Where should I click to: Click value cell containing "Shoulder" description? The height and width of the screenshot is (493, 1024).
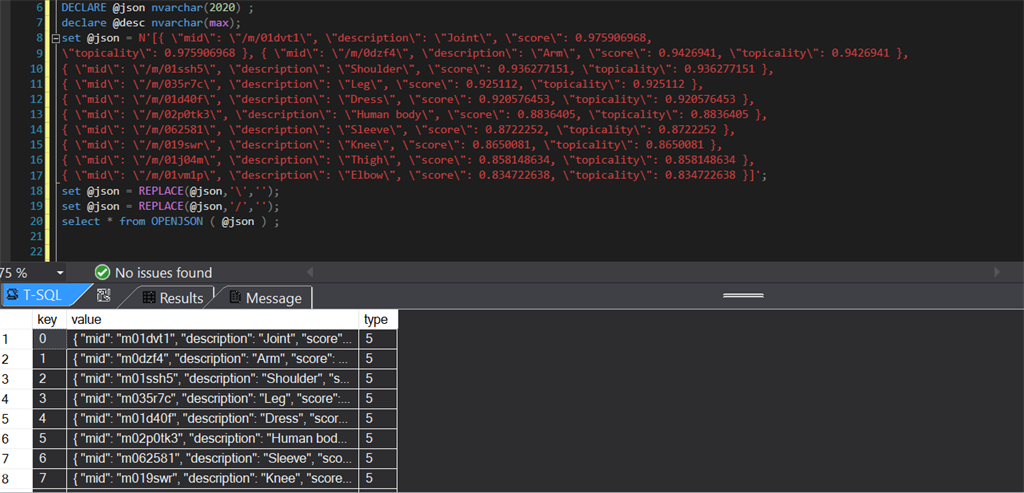pos(214,379)
